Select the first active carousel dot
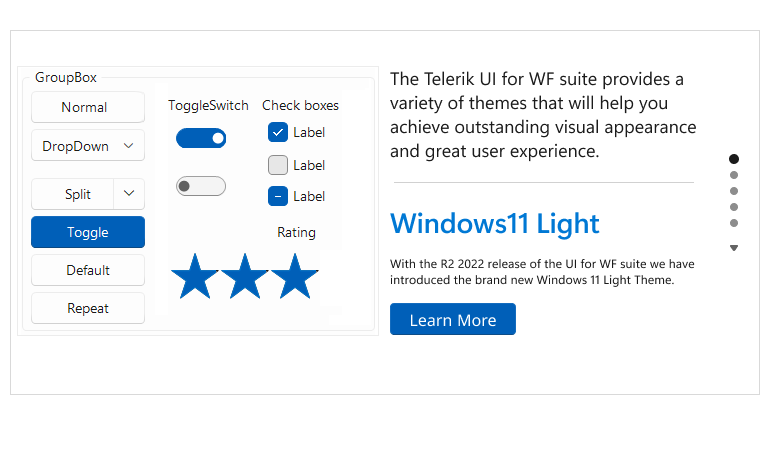Image resolution: width=770 pixels, height=455 pixels. [734, 159]
